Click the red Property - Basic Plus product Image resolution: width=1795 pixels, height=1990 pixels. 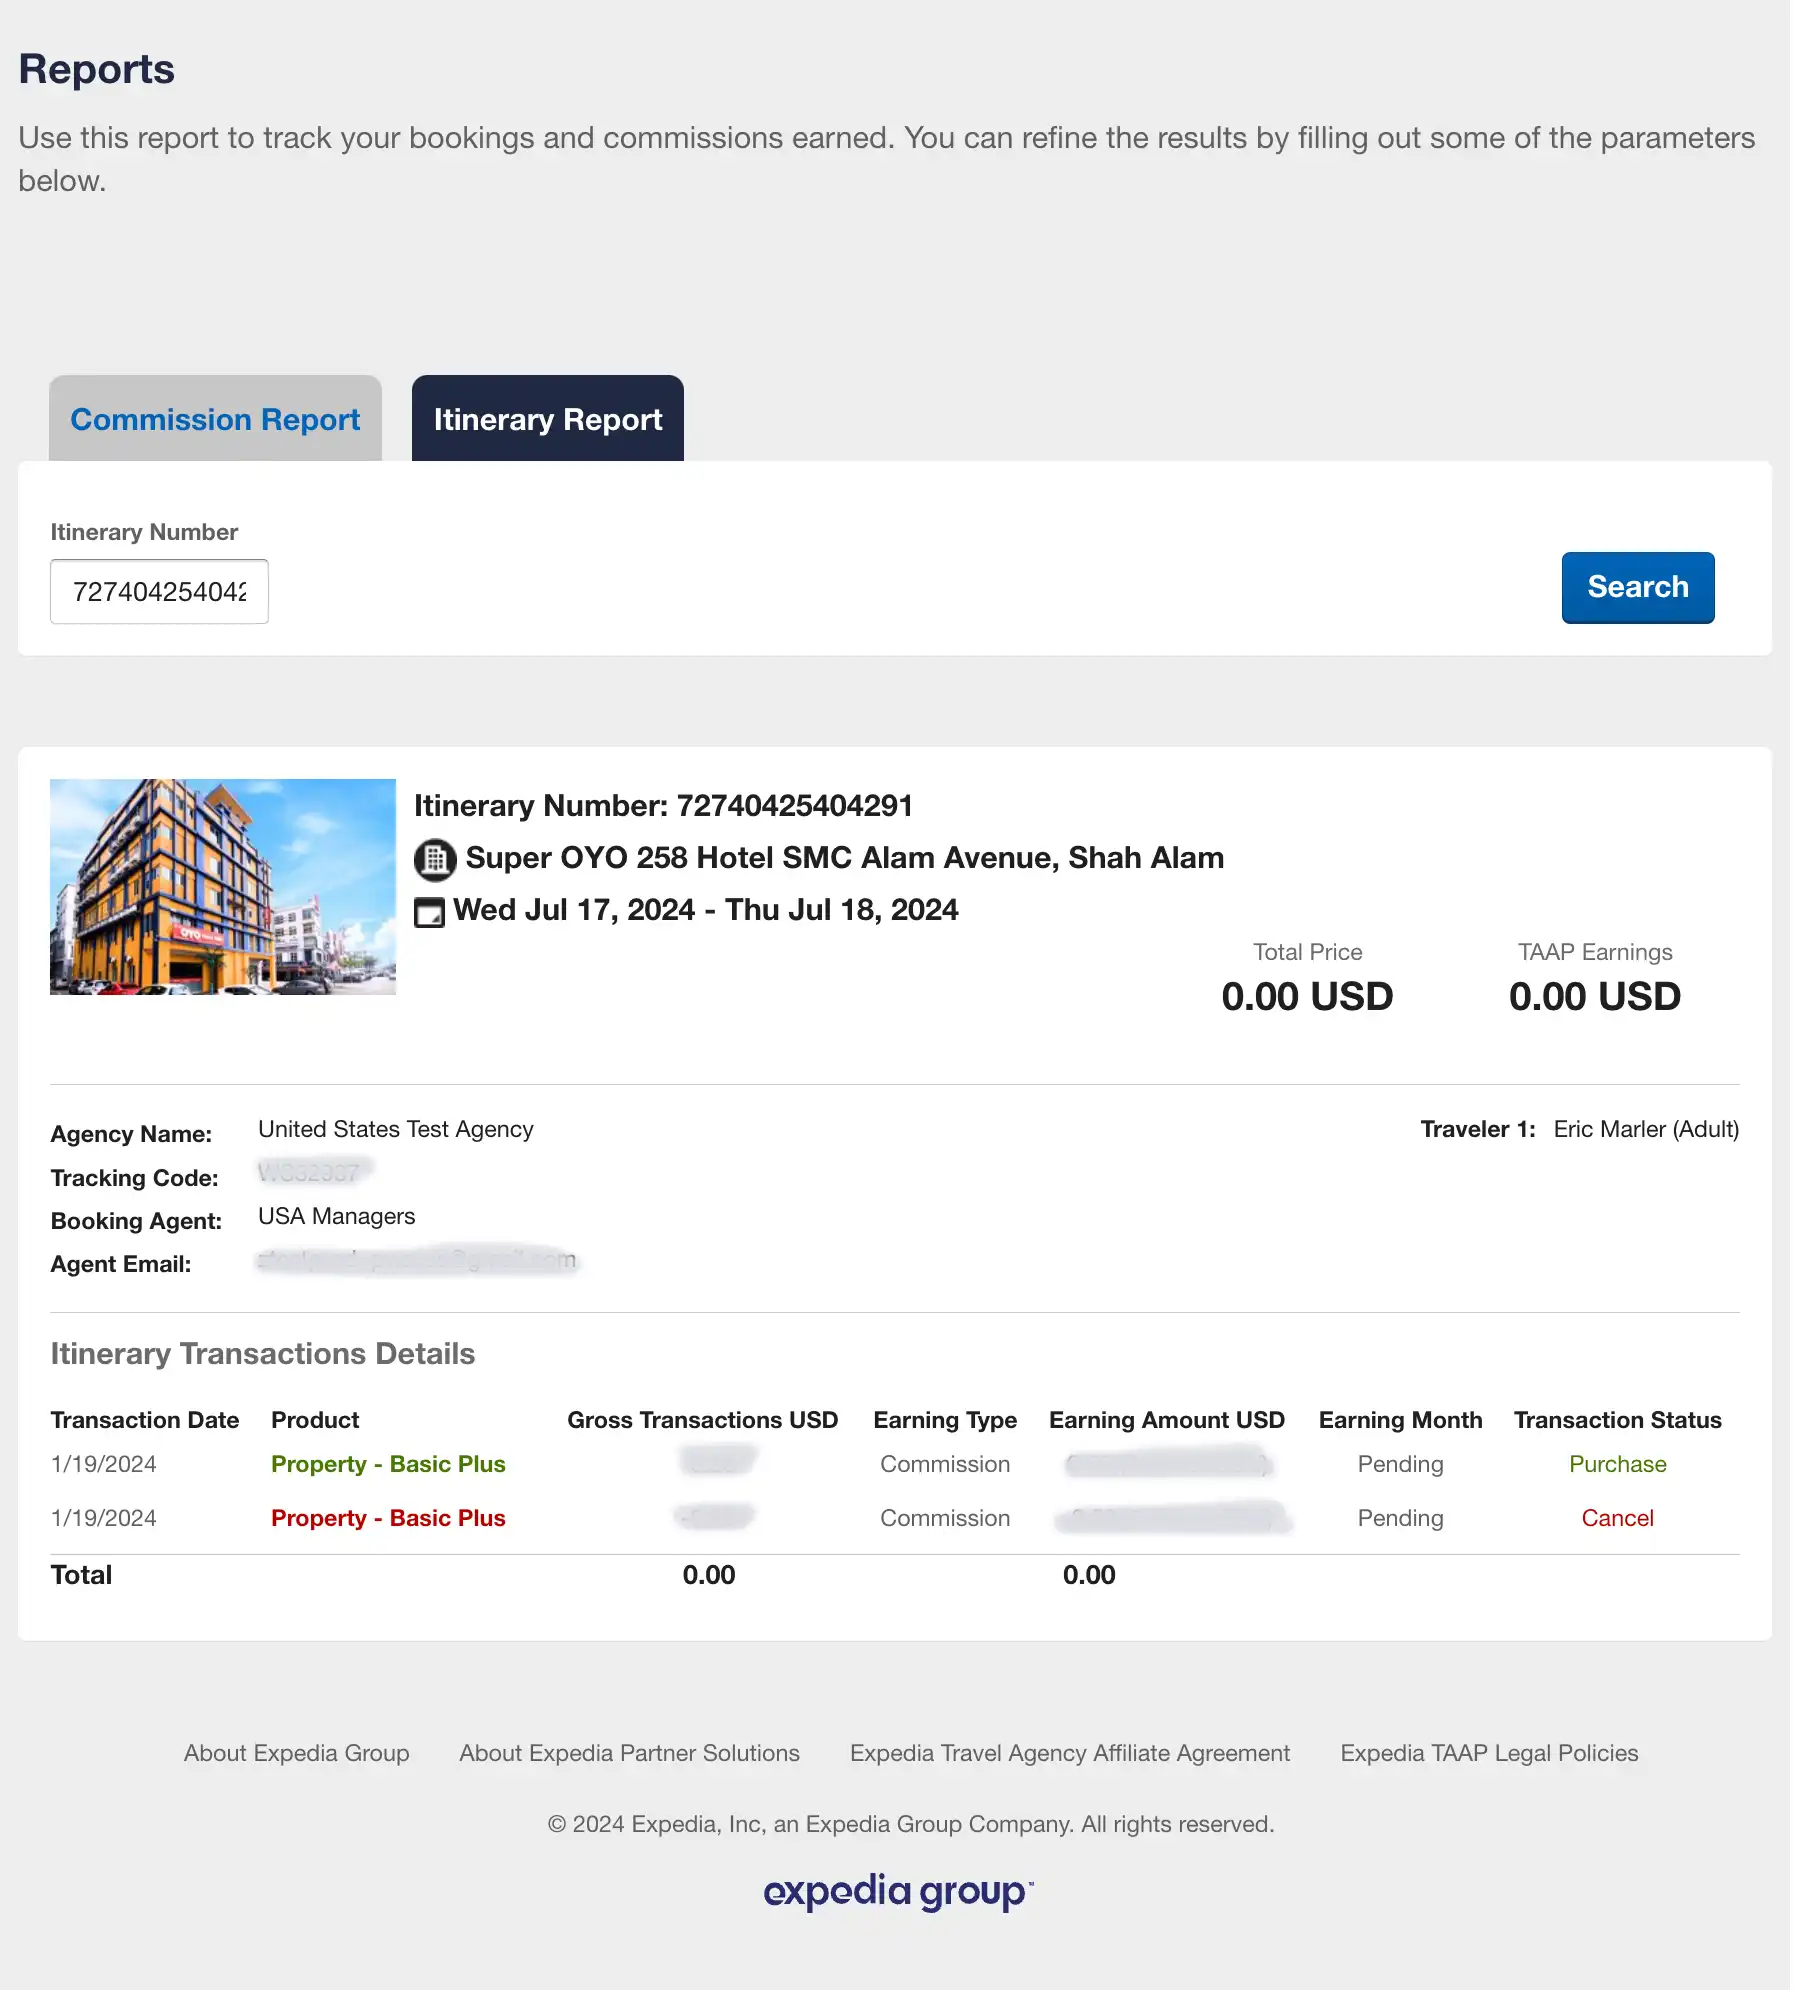pos(388,1518)
